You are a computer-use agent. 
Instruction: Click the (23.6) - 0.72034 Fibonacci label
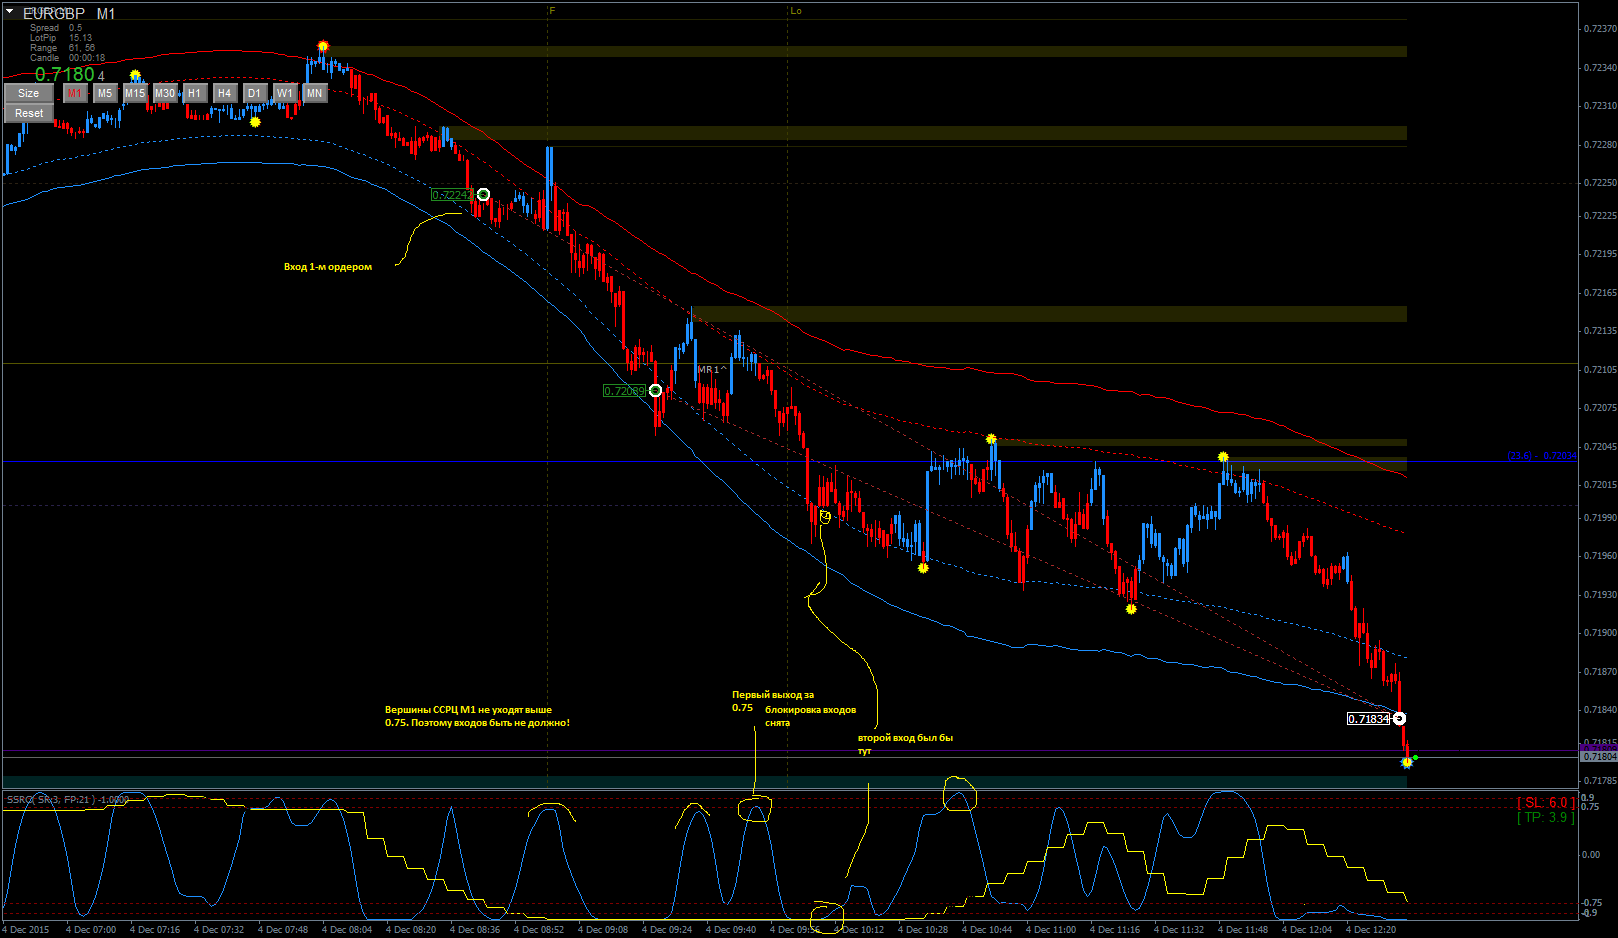[x=1541, y=456]
